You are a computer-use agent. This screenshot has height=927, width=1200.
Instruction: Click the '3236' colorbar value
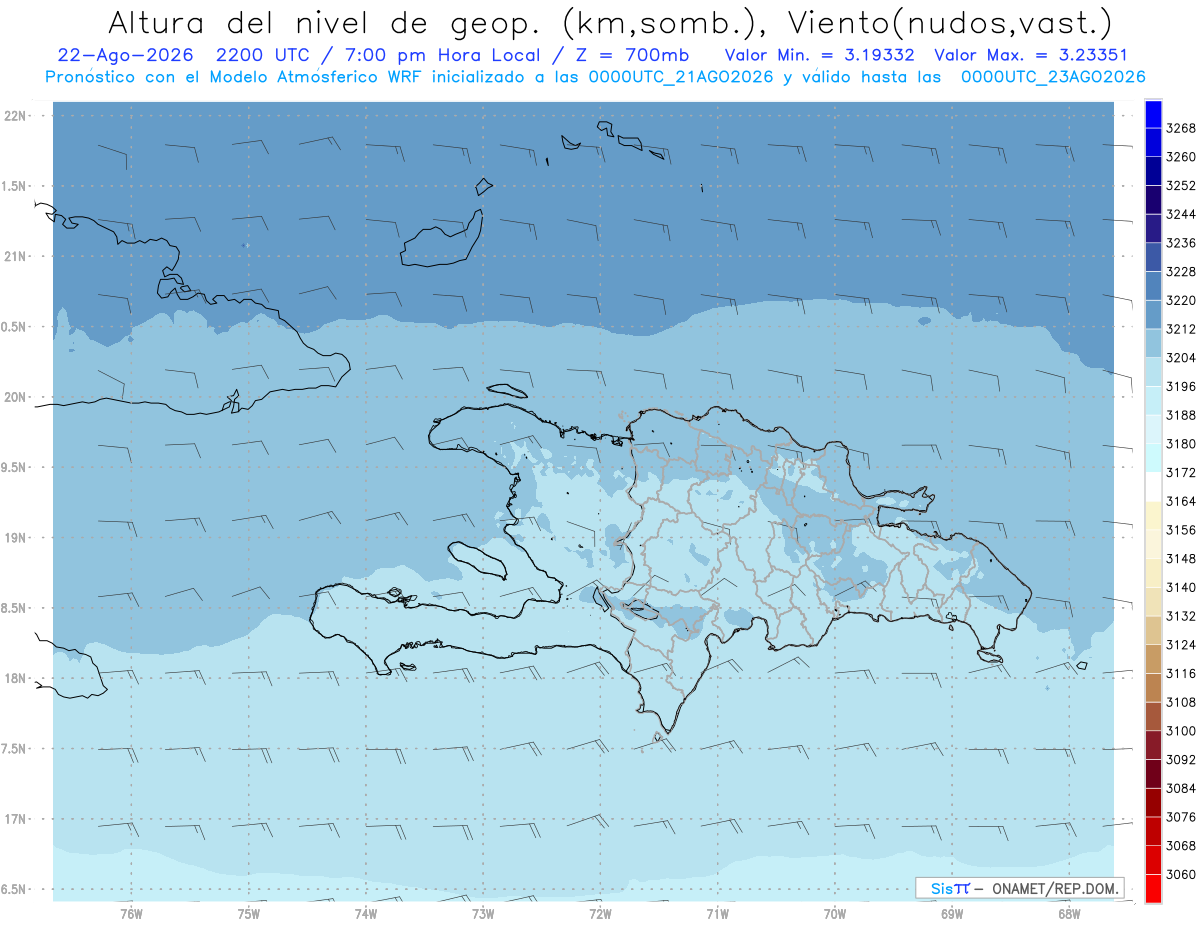(x=1181, y=243)
